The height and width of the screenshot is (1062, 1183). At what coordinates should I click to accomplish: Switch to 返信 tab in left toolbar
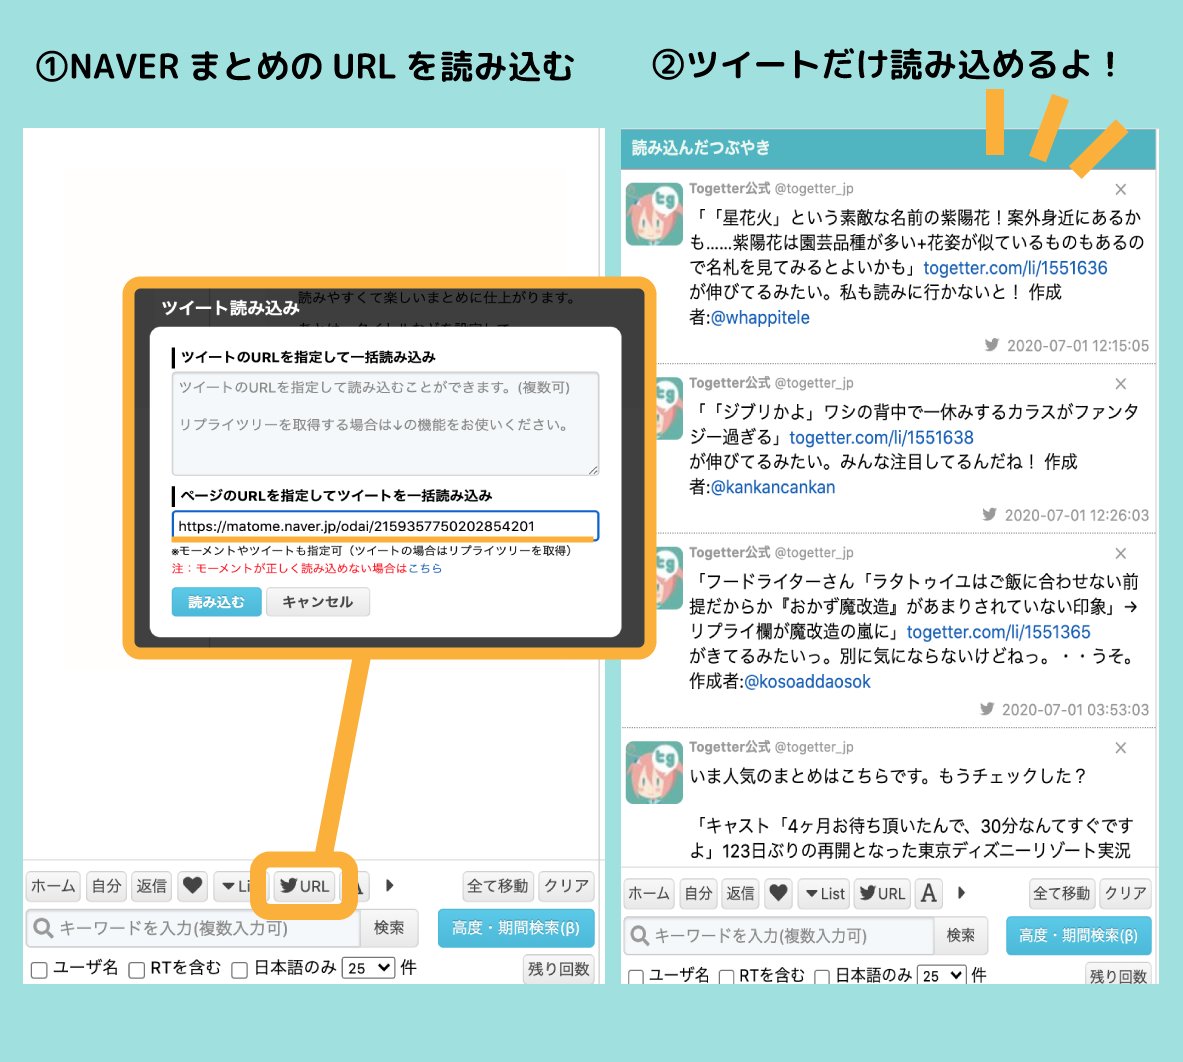pyautogui.click(x=152, y=886)
